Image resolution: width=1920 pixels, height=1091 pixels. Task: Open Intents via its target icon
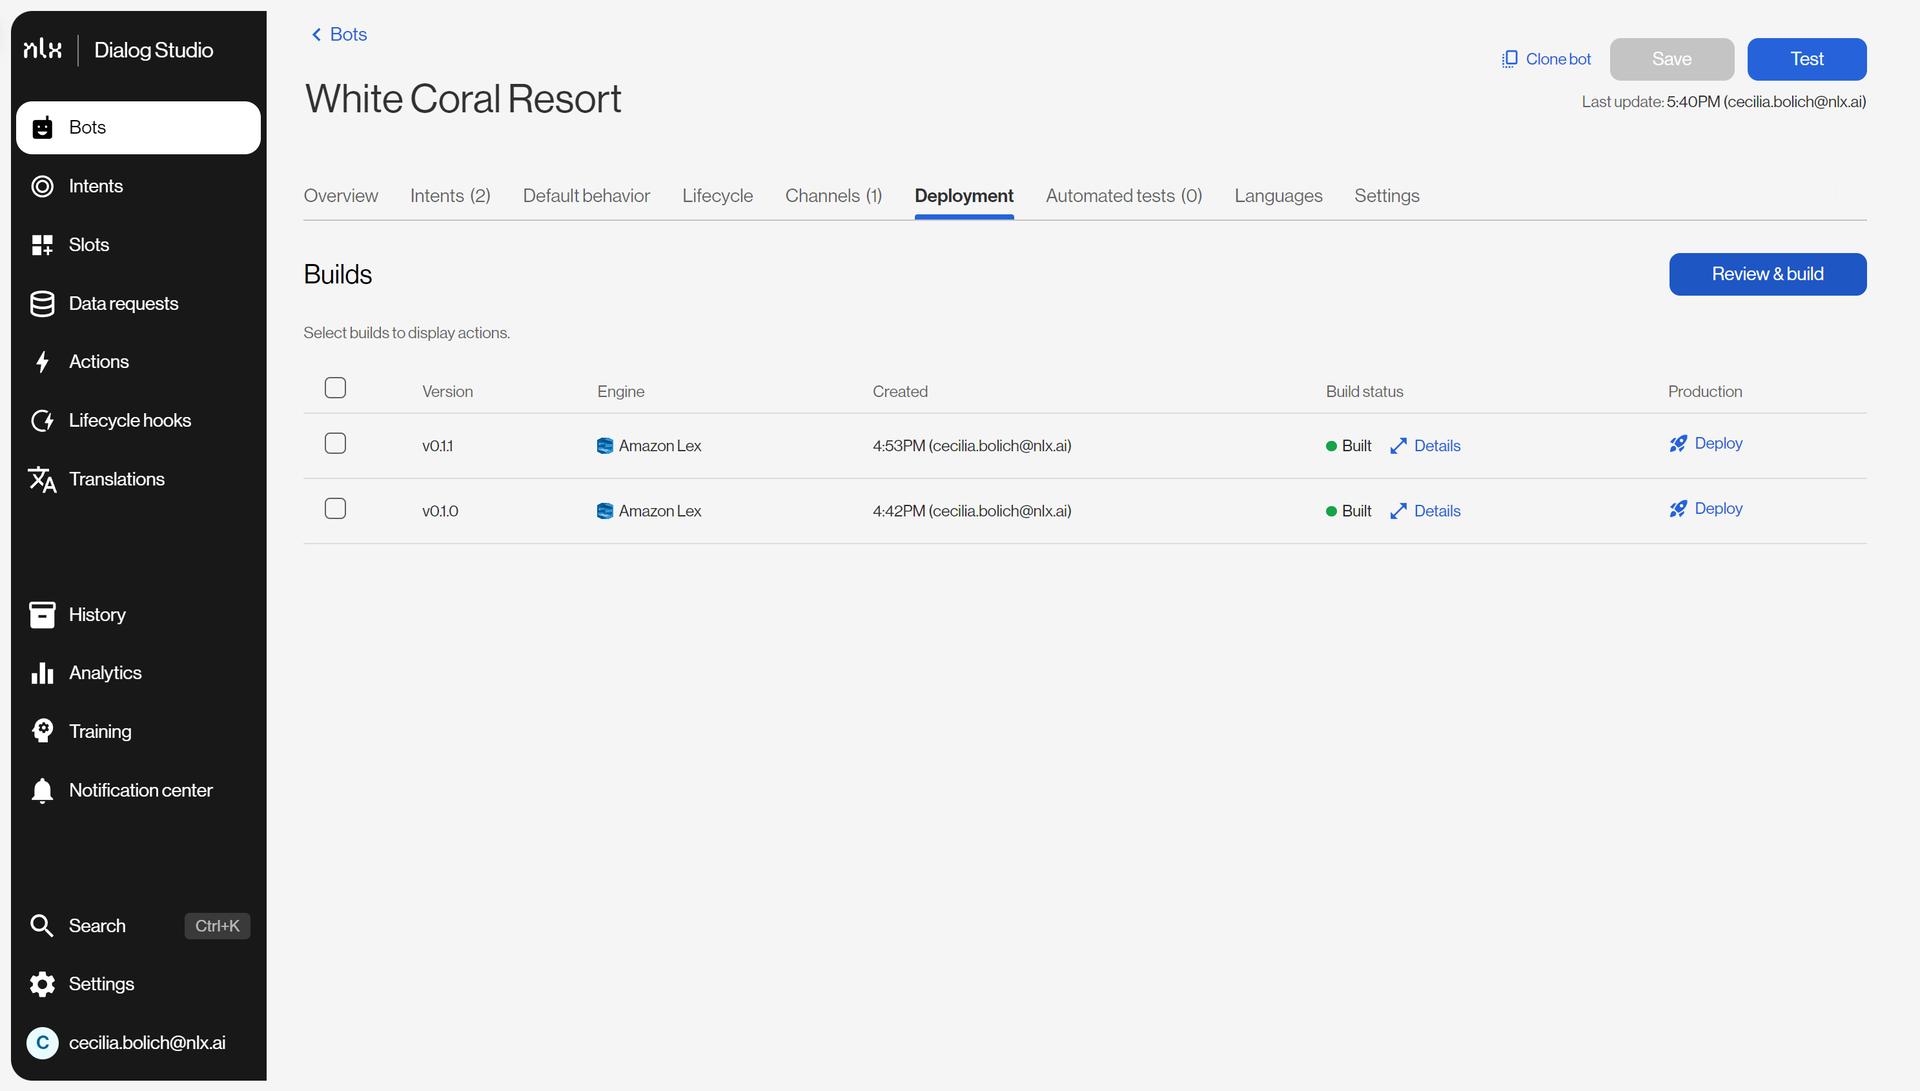(42, 186)
